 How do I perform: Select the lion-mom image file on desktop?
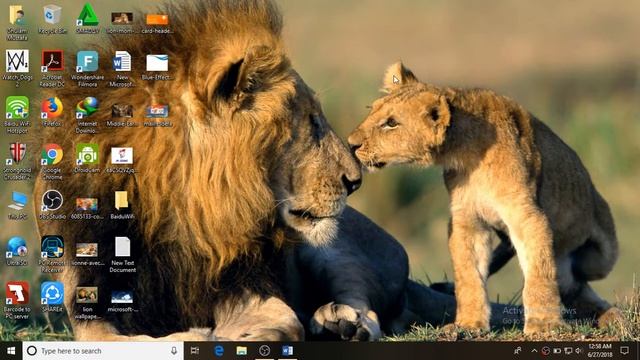pyautogui.click(x=122, y=22)
